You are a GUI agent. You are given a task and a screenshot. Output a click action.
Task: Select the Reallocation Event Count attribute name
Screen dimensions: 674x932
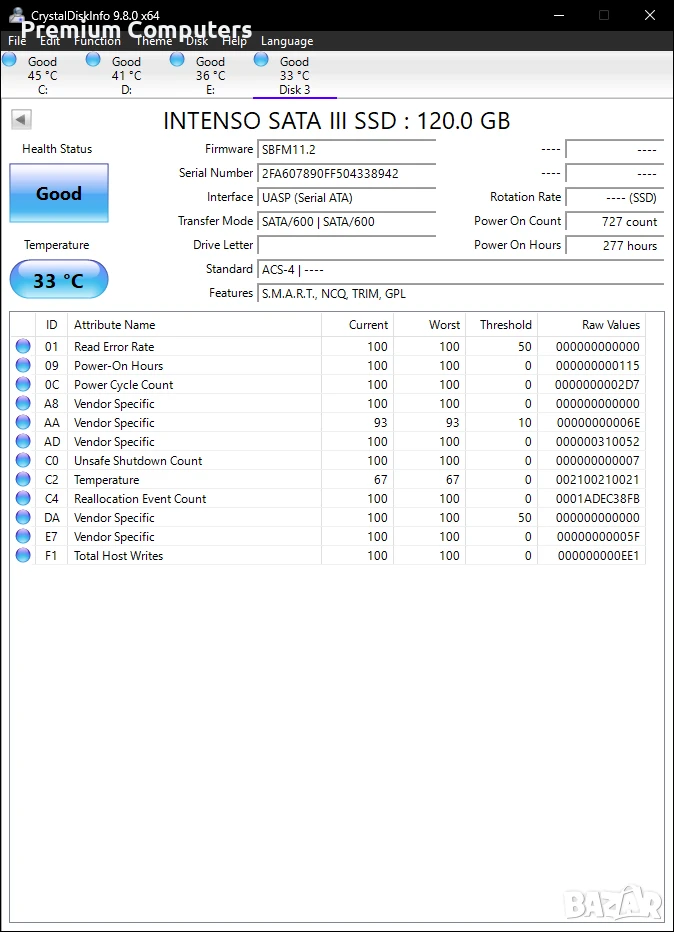(x=140, y=499)
